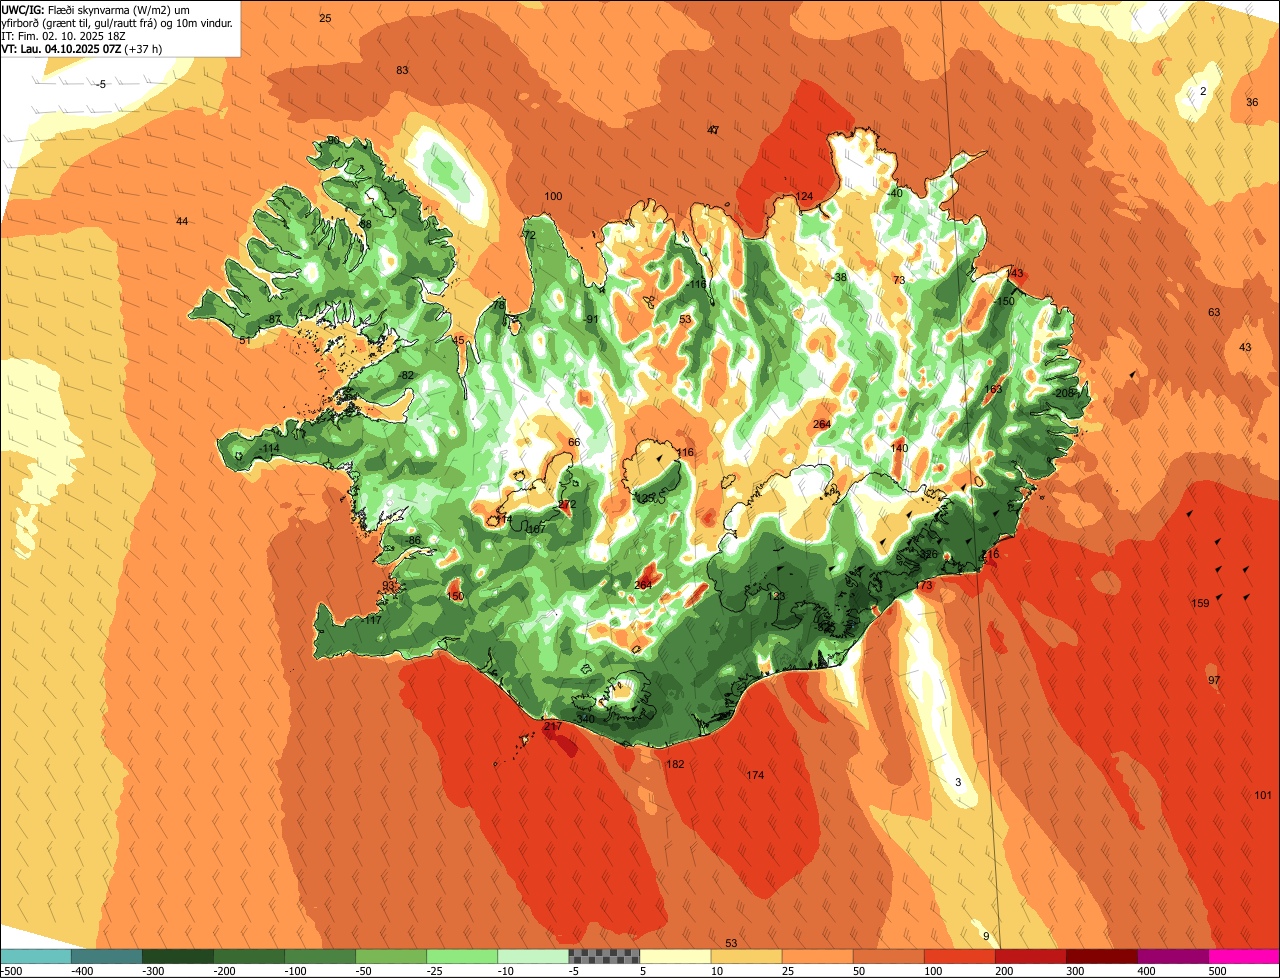Click the map value 51
Viewport: 1280px width, 978px height.
245,340
